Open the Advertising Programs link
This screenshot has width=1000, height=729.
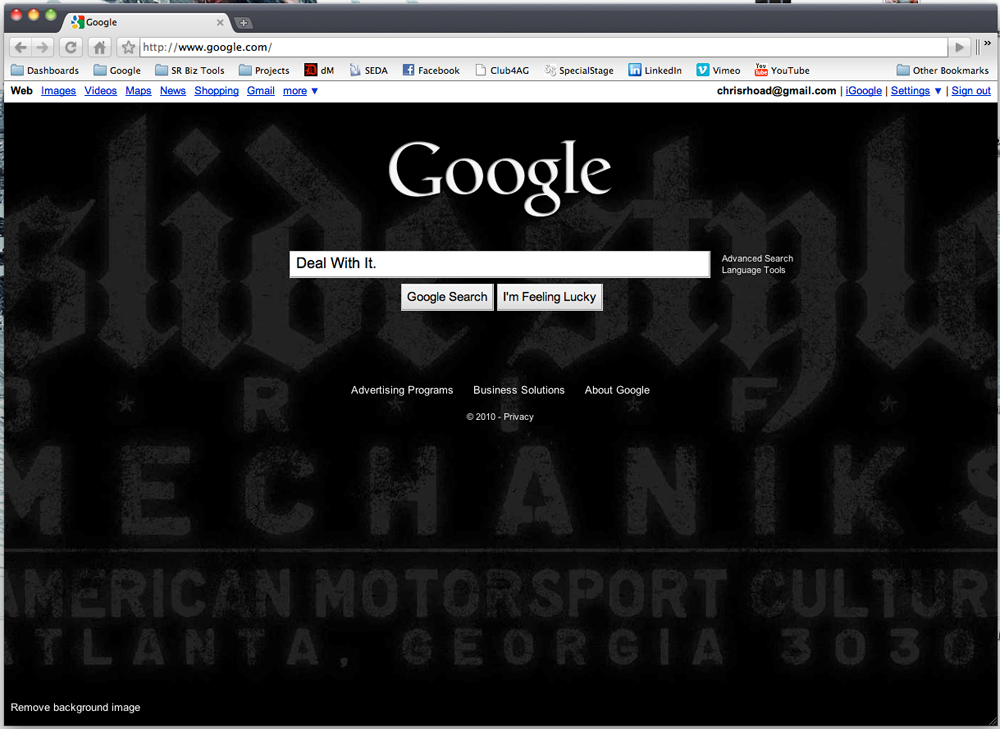(x=402, y=390)
